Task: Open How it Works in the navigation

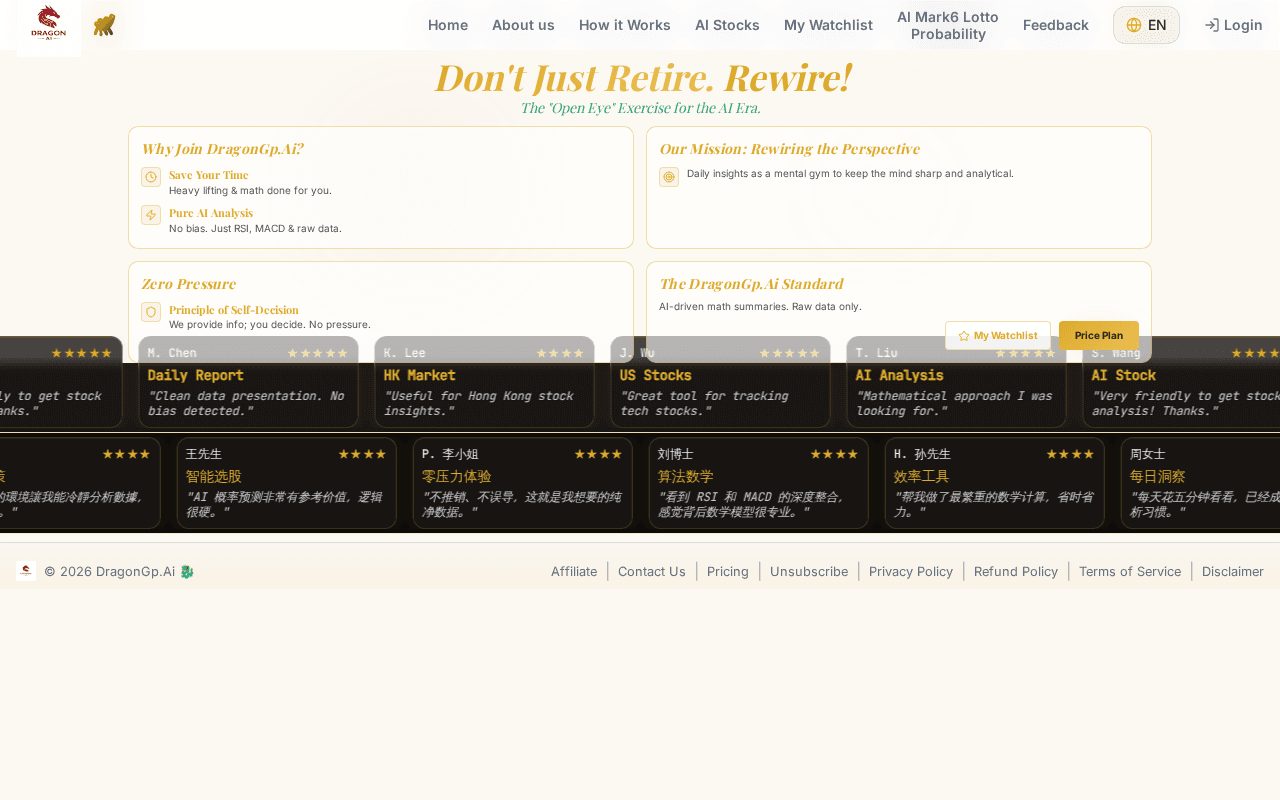Action: [x=625, y=25]
